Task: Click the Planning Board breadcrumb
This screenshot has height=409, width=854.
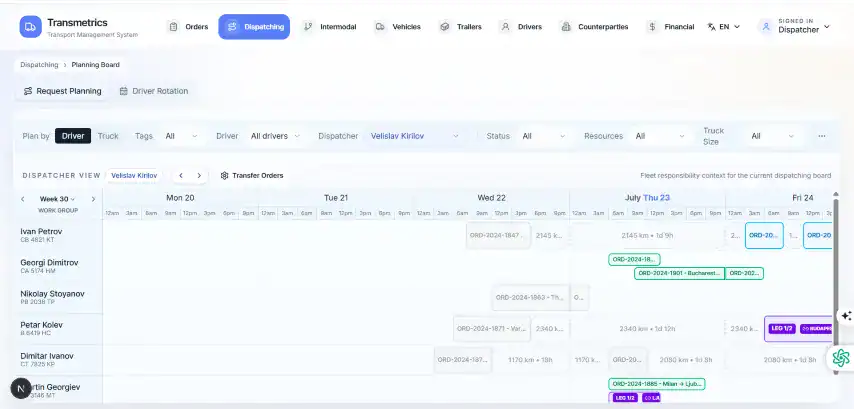Action: (x=95, y=65)
